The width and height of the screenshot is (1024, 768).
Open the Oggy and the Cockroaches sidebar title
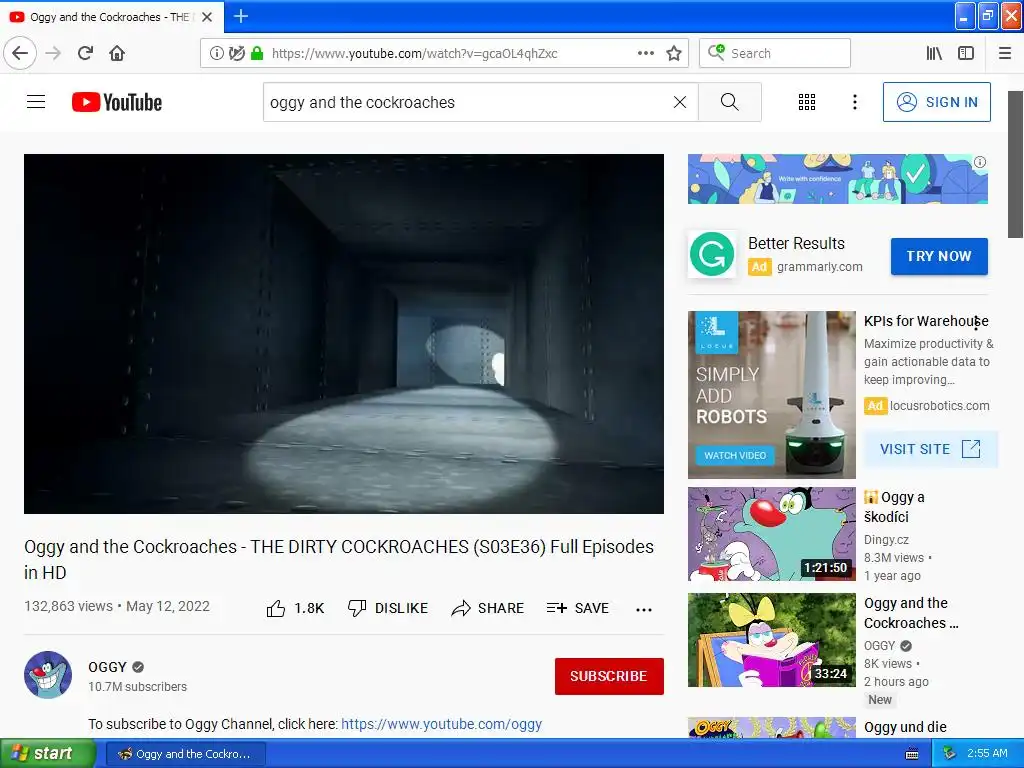coord(911,613)
